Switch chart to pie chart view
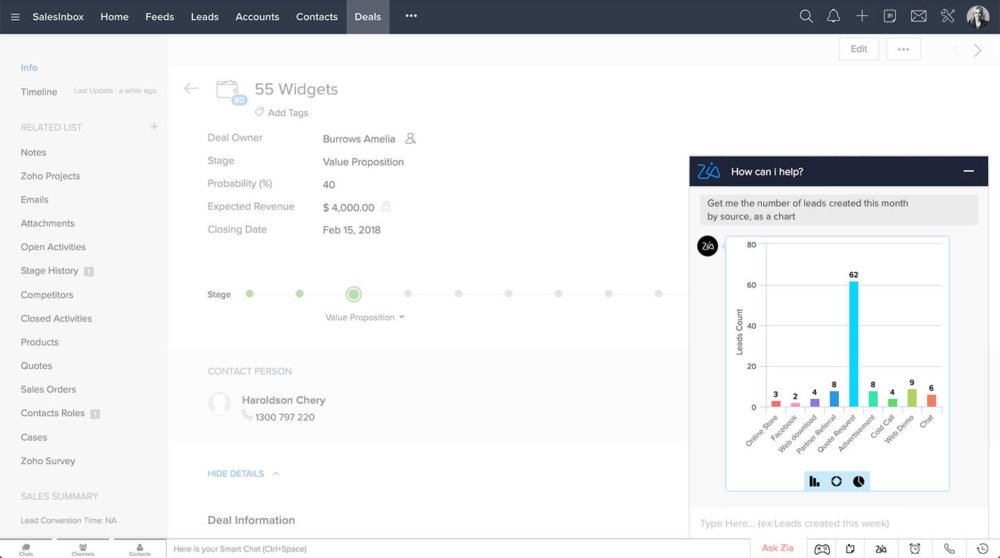The height and width of the screenshot is (558, 1000). click(859, 481)
